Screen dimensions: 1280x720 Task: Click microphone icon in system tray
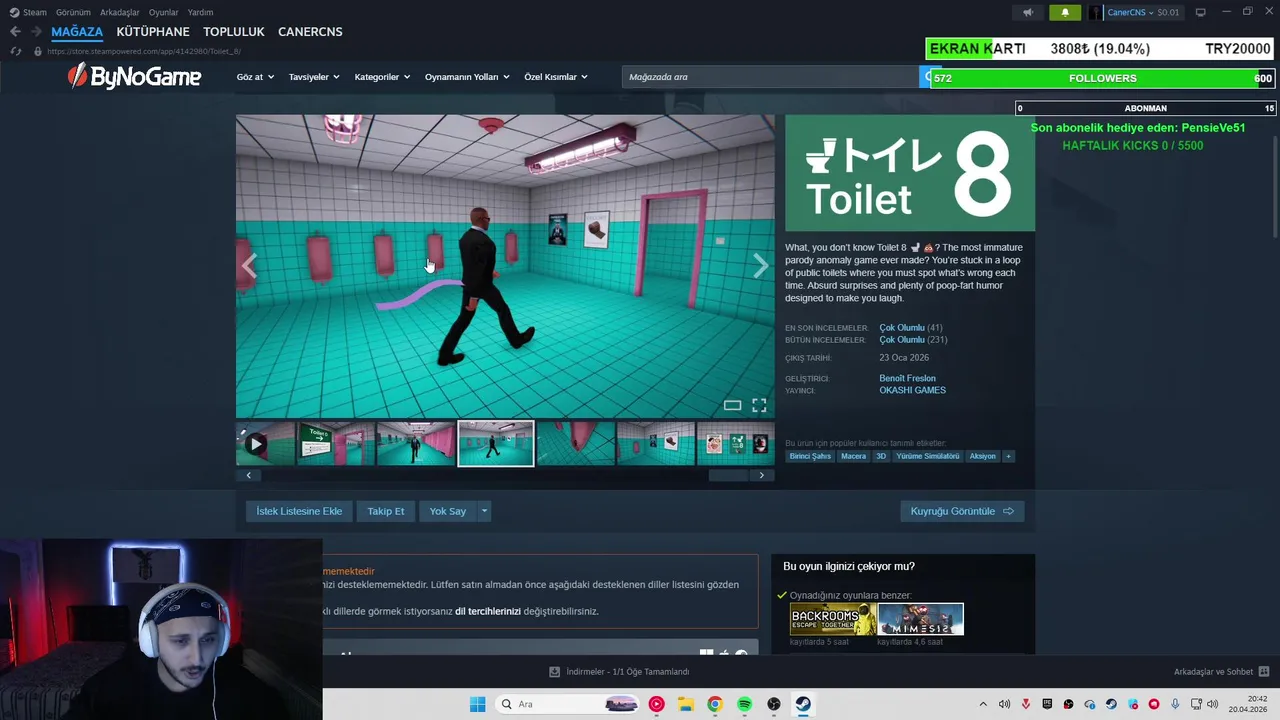[1175, 704]
